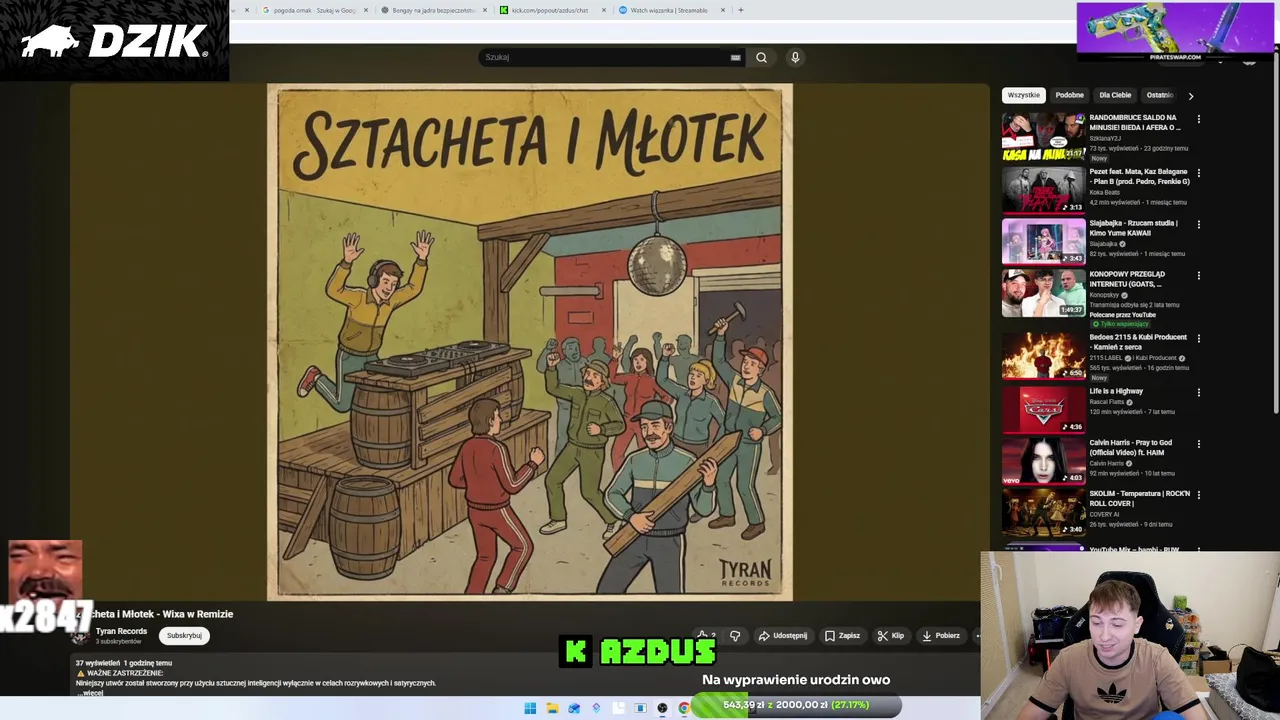The height and width of the screenshot is (720, 1280).
Task: Open options menu for KONOPOWY PRZEGLĄD video
Action: [1198, 275]
